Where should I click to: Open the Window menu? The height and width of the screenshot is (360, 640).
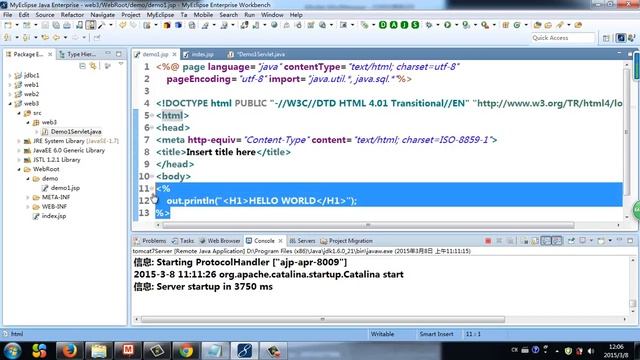point(272,15)
